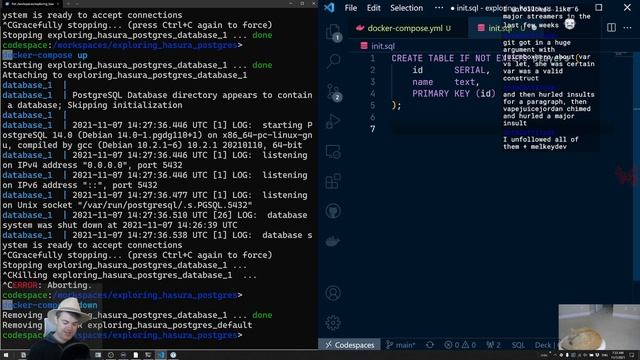640x360 pixels.
Task: Open the File menu
Action: (x=350, y=8)
